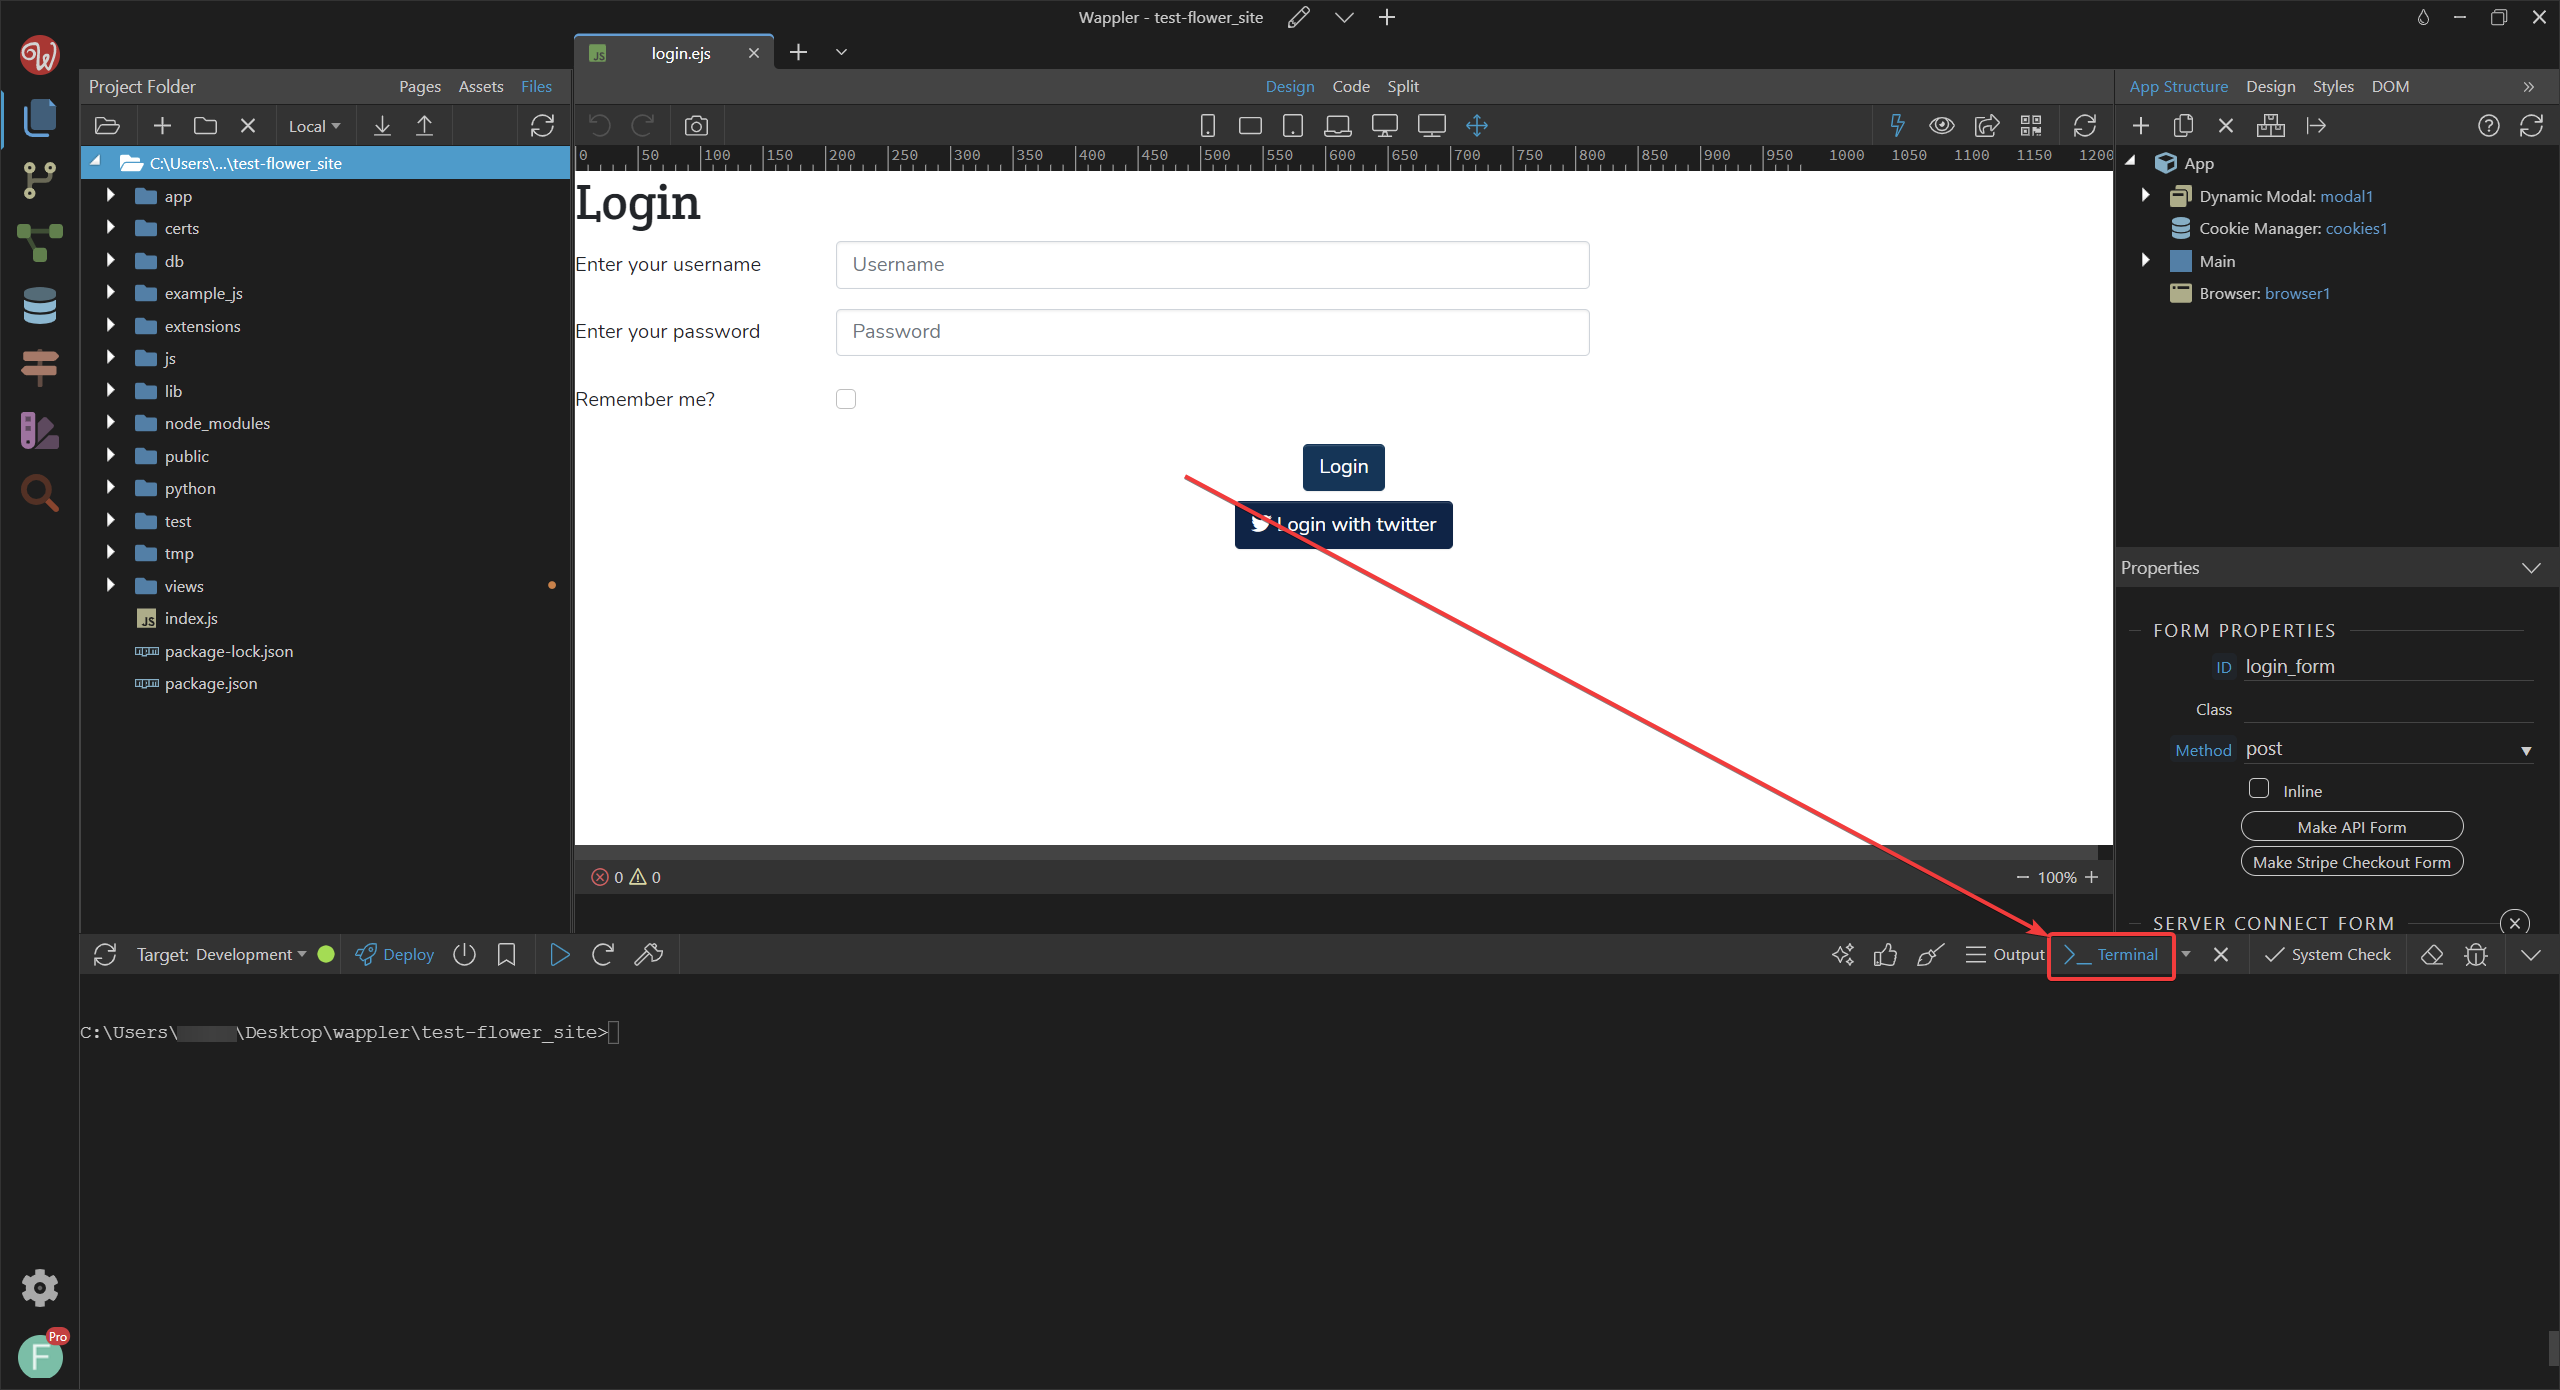Click the form ID login_form field
This screenshot has height=1390, width=2560.
coord(2389,666)
